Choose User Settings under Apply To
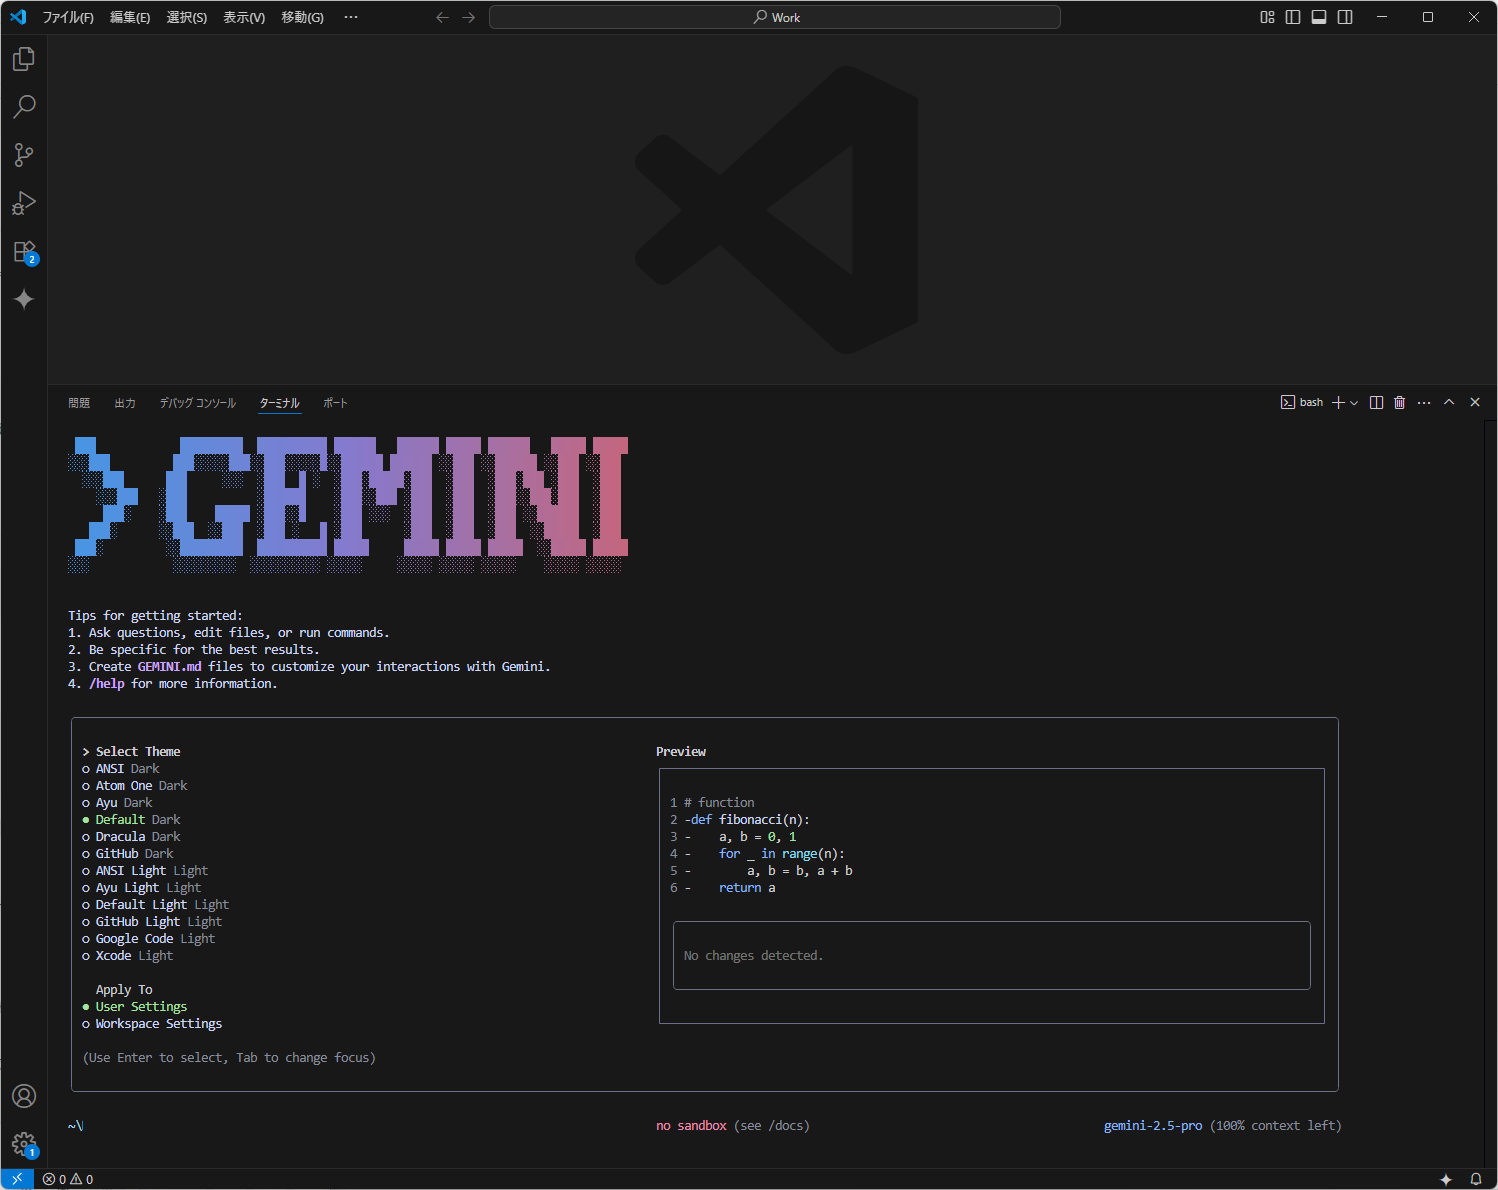Viewport: 1498px width, 1190px height. pyautogui.click(x=135, y=1007)
